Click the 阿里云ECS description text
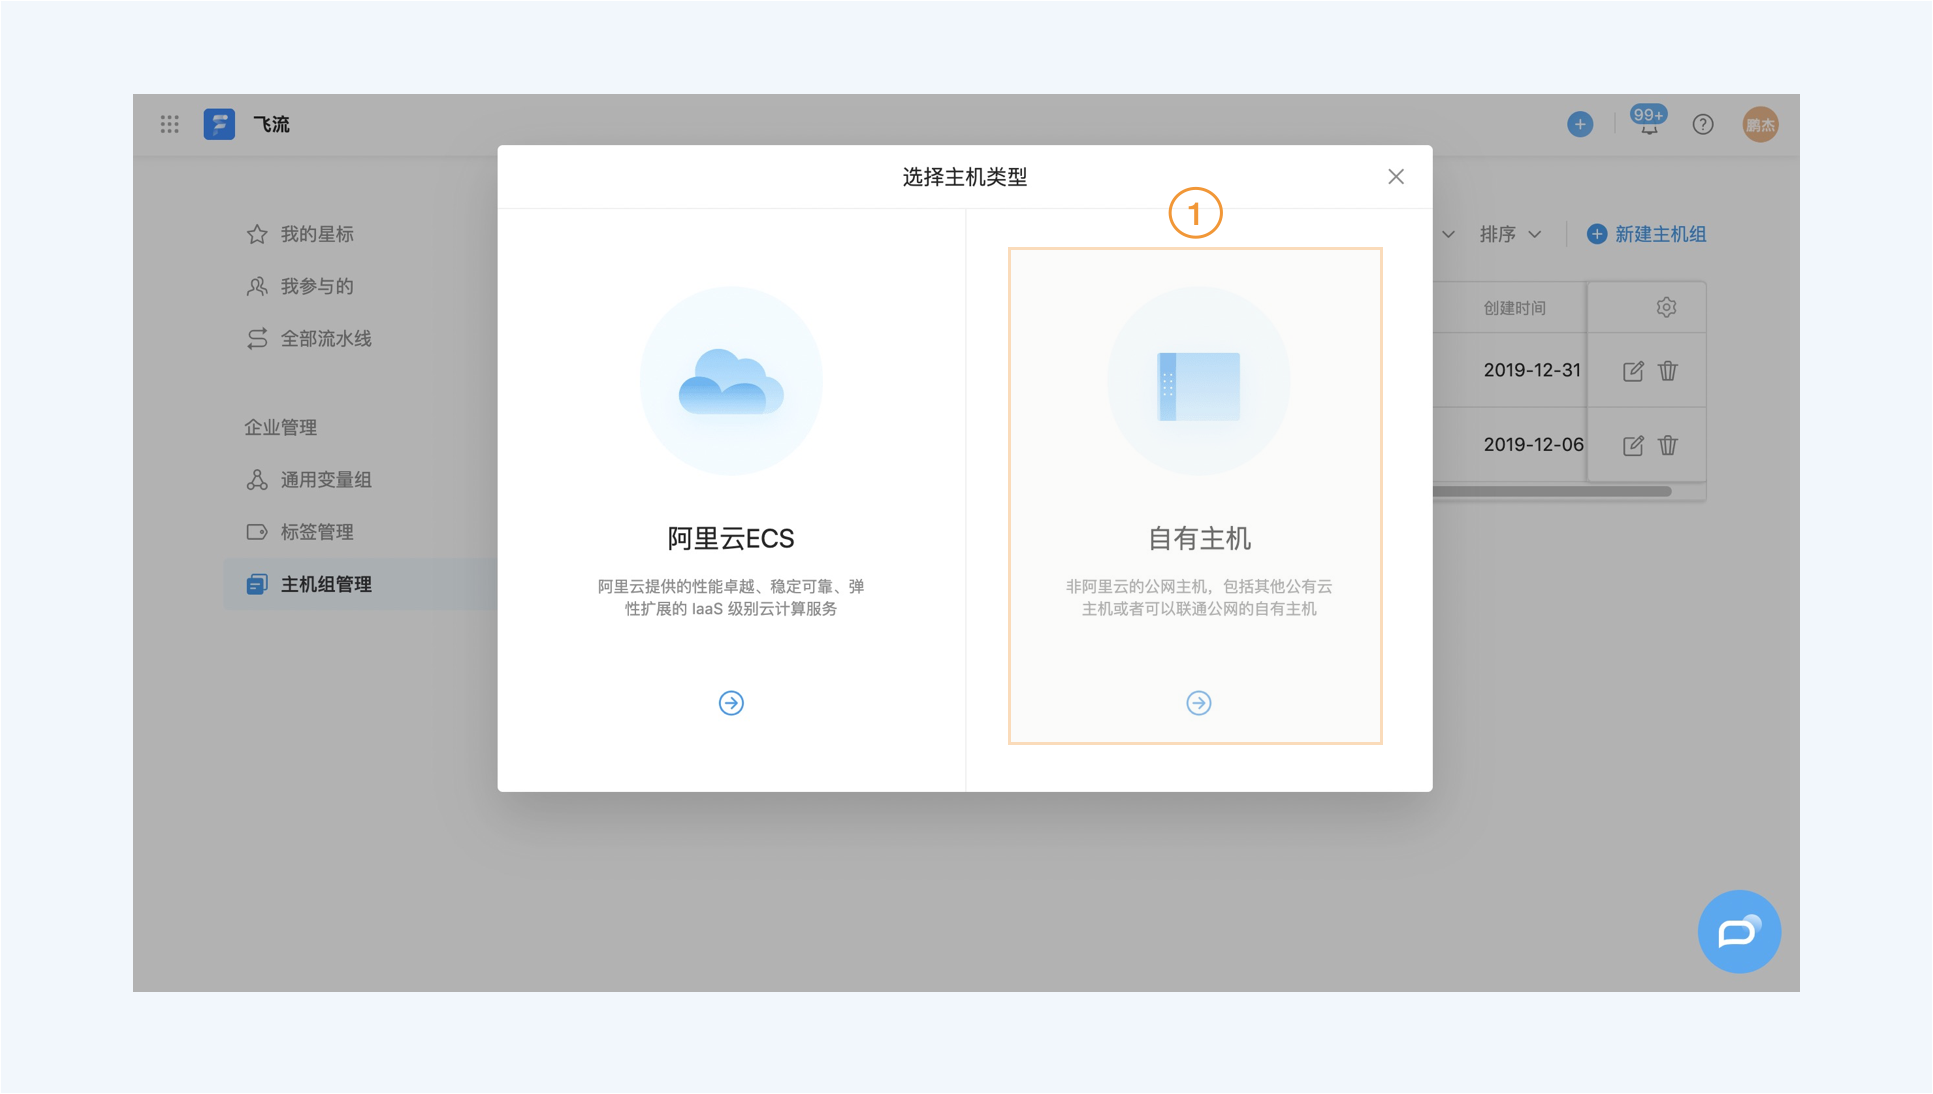 tap(731, 597)
